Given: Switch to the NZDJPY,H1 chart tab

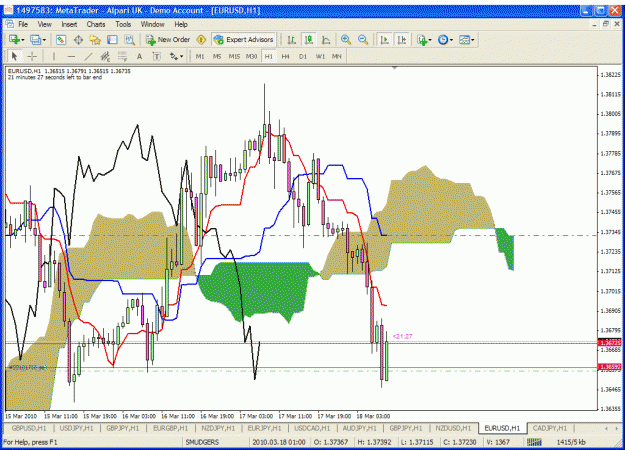Looking at the screenshot, I should click(x=218, y=428).
